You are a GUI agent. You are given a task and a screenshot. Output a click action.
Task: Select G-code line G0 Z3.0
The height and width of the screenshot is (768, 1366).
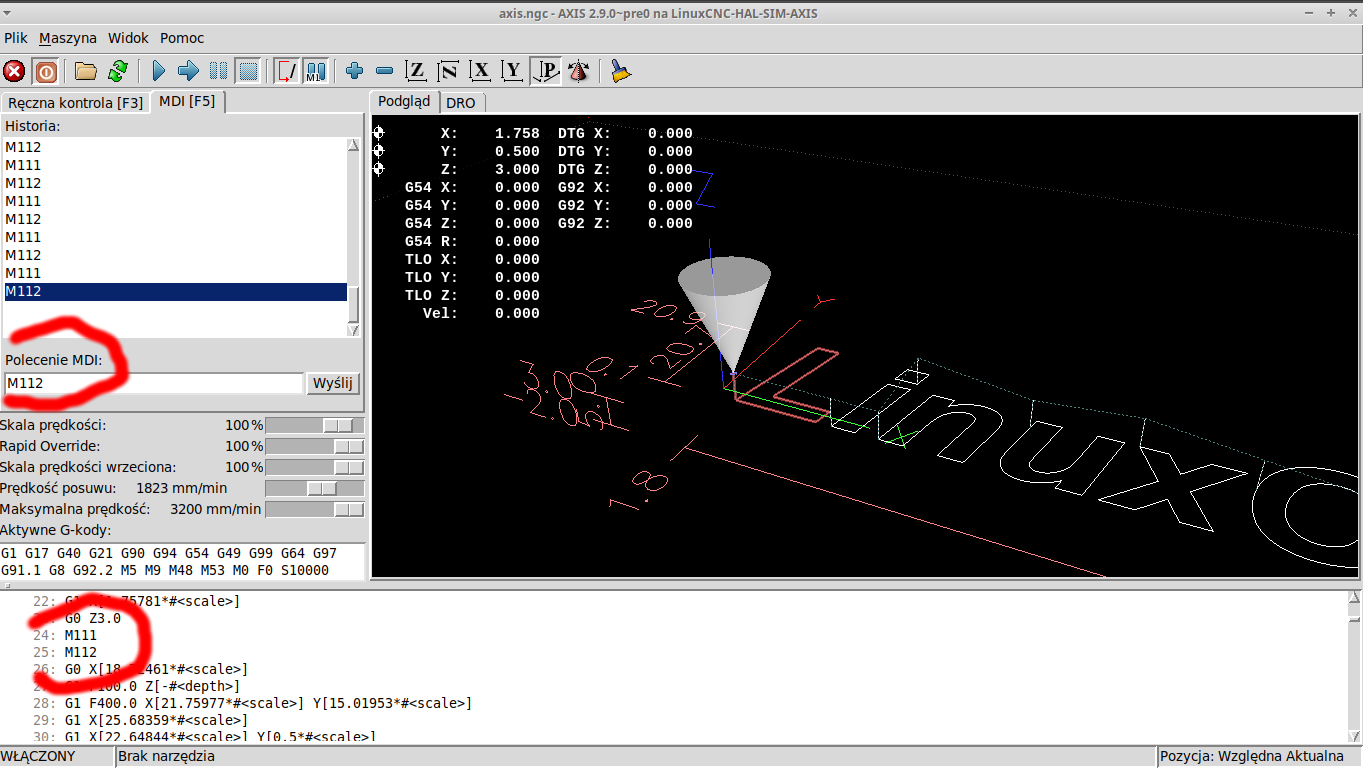(x=93, y=618)
